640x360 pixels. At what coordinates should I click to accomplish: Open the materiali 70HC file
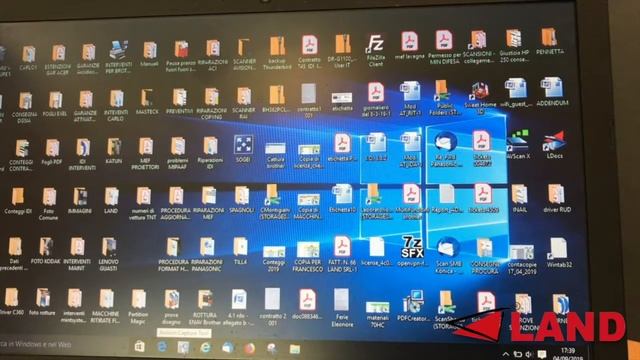tap(377, 307)
